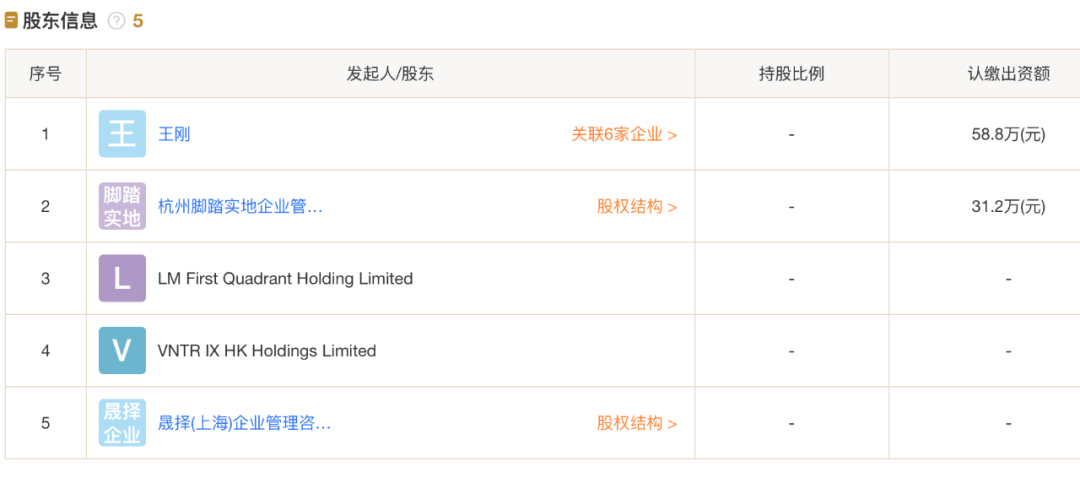Image resolution: width=1080 pixels, height=478 pixels.
Task: Click the 58.8万(元) contribution amount
Action: tap(1008, 134)
